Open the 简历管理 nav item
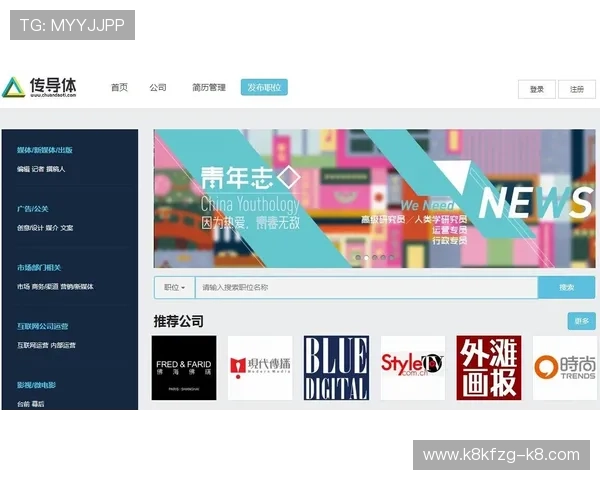The width and height of the screenshot is (600, 480). [x=209, y=88]
